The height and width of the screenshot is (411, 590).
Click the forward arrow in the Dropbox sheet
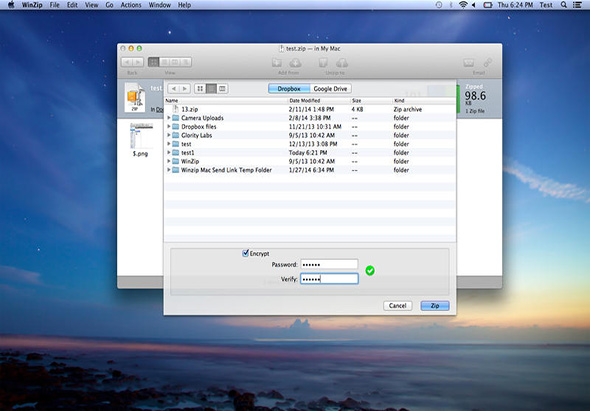(184, 88)
